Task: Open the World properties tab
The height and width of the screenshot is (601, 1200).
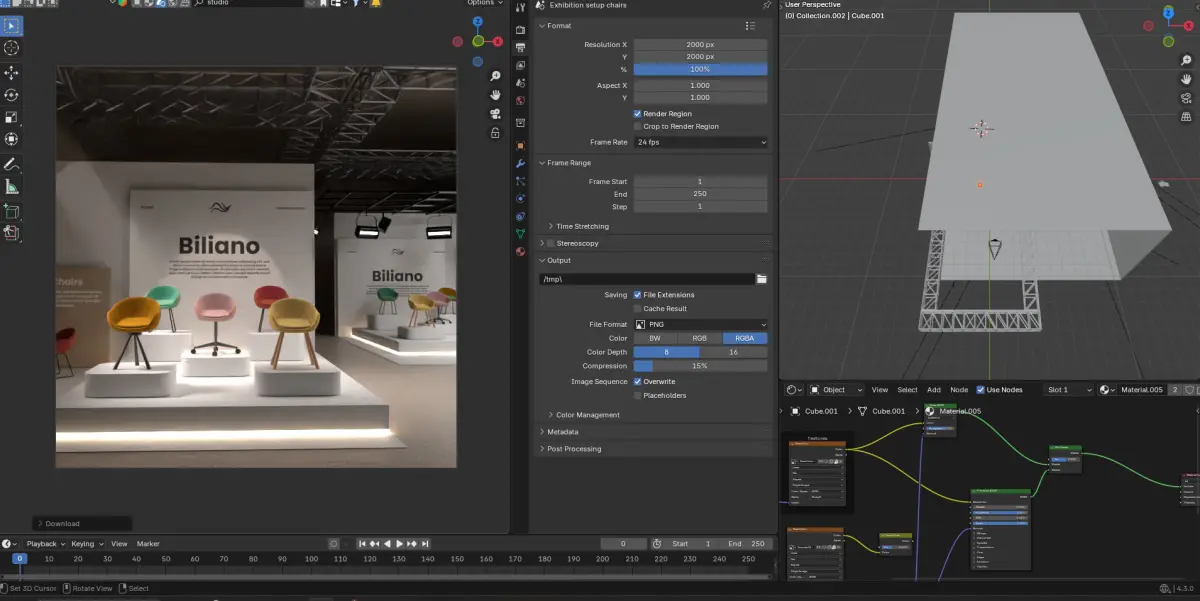Action: pyautogui.click(x=520, y=100)
